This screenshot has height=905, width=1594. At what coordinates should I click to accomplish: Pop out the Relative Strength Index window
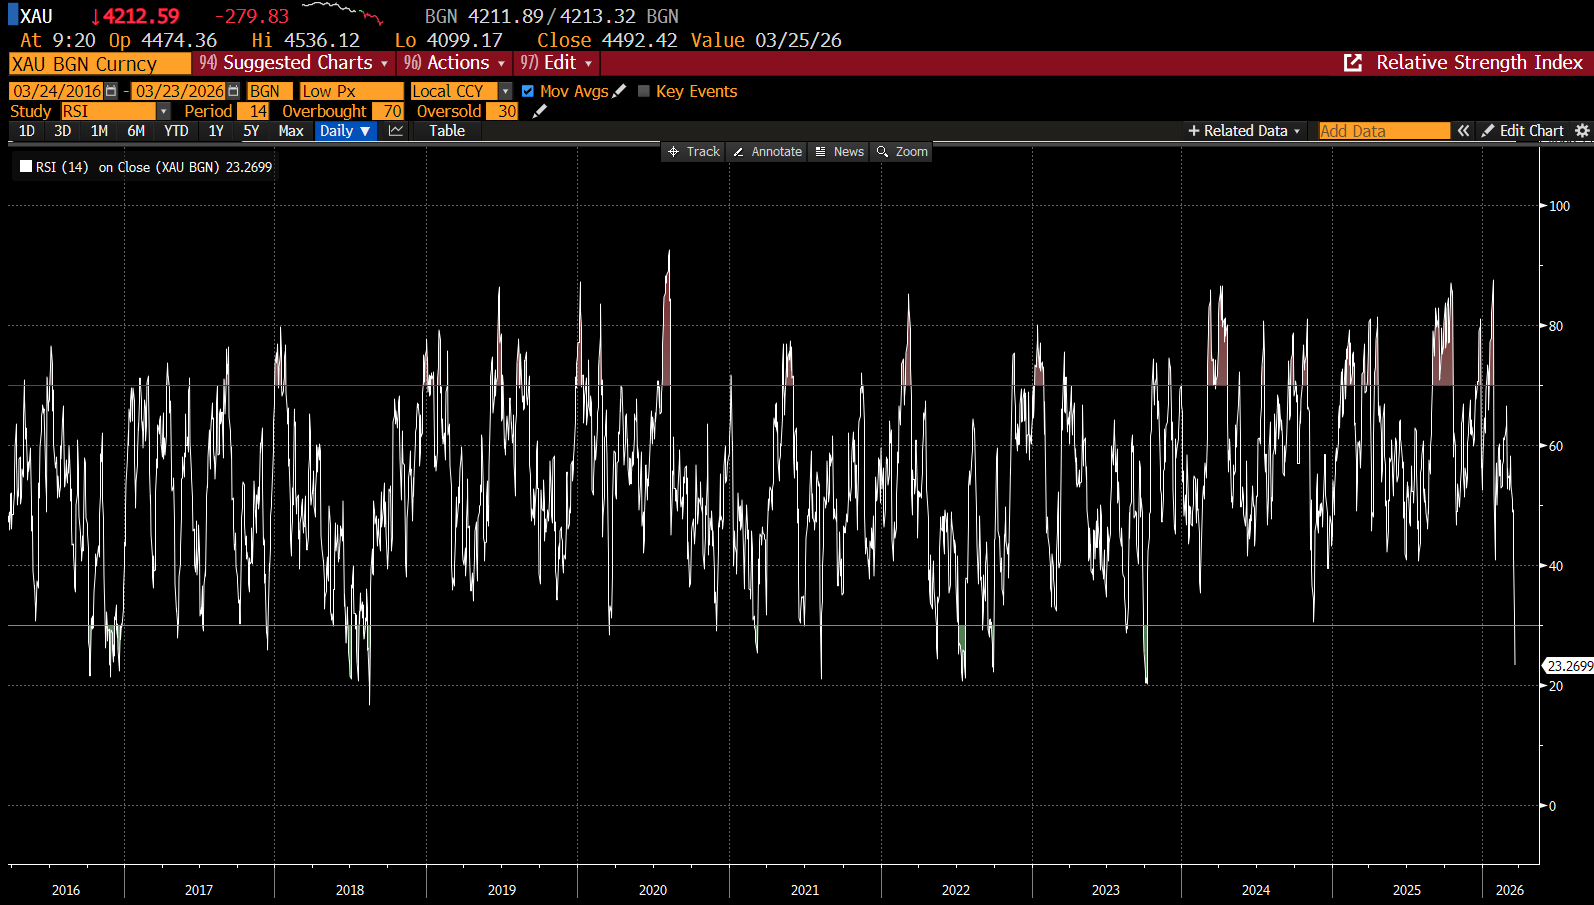(x=1353, y=63)
